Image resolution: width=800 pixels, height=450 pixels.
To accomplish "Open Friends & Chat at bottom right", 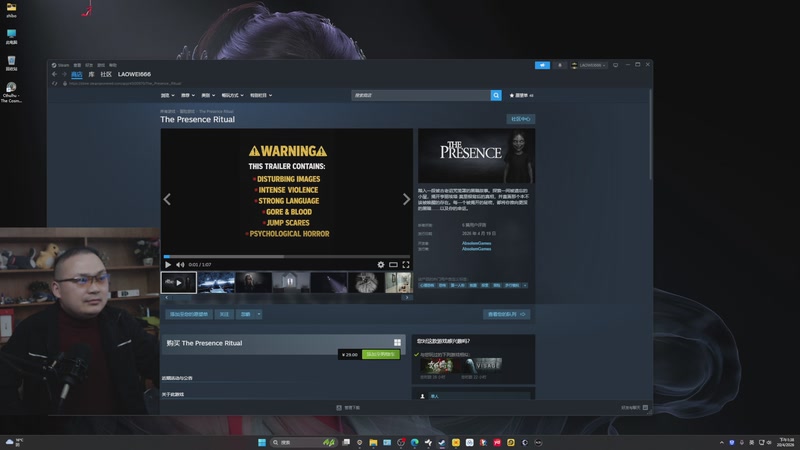I will [634, 408].
